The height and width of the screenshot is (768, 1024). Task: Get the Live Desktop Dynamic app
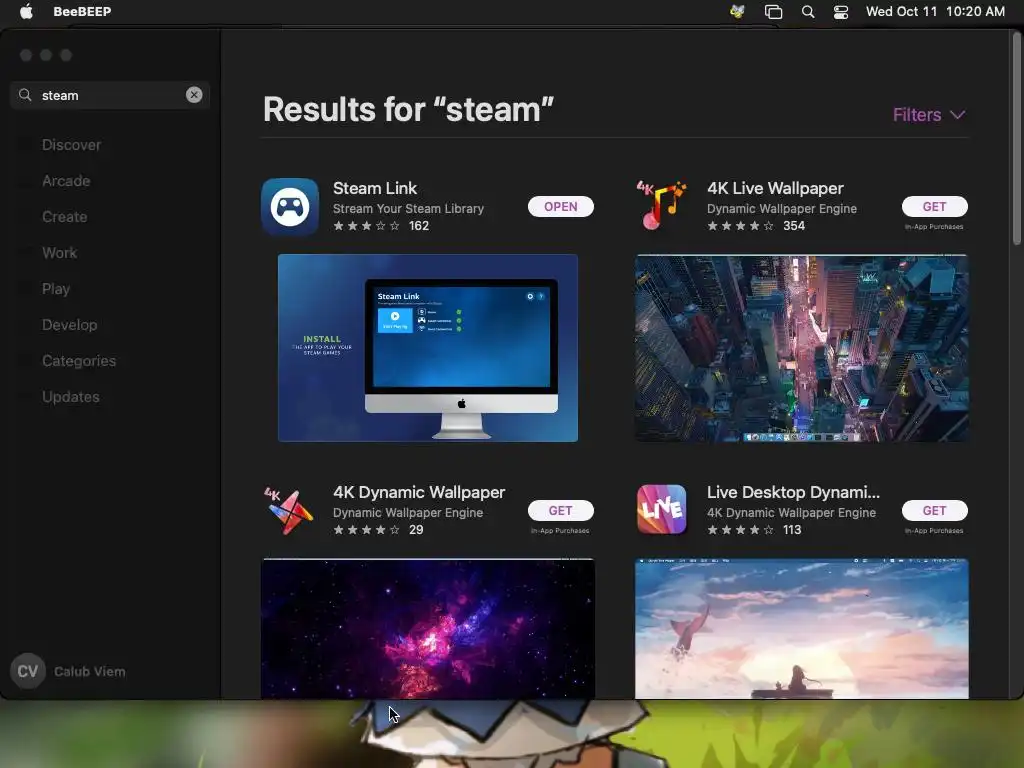pyautogui.click(x=935, y=511)
